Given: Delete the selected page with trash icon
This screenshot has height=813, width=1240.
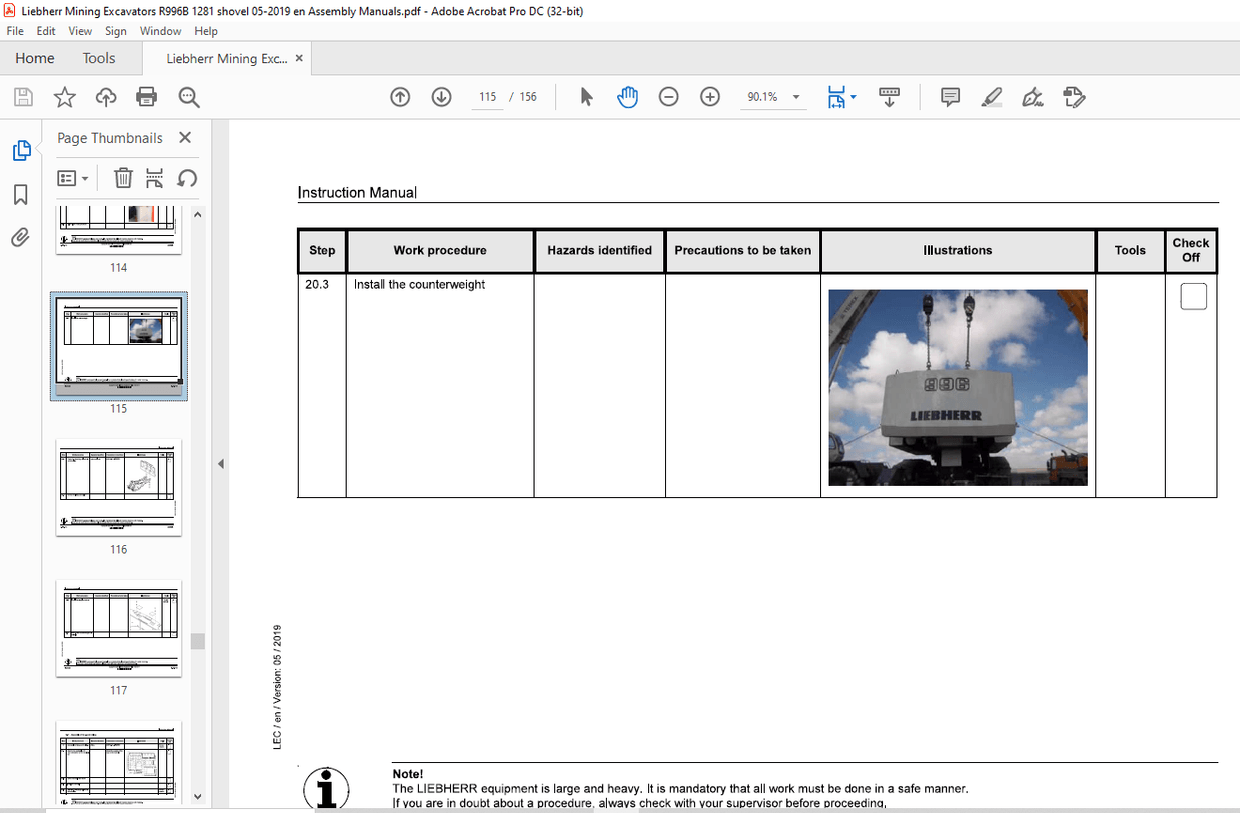Looking at the screenshot, I should [122, 177].
